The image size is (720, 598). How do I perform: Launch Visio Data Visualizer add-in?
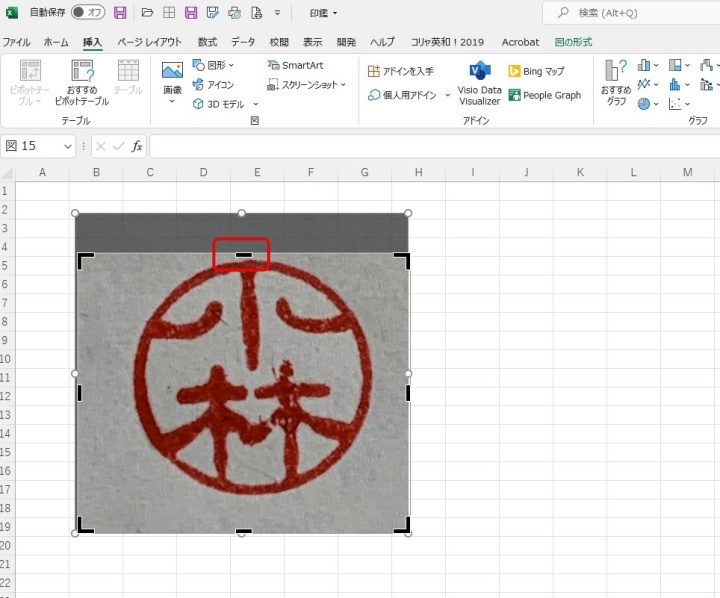pos(479,83)
